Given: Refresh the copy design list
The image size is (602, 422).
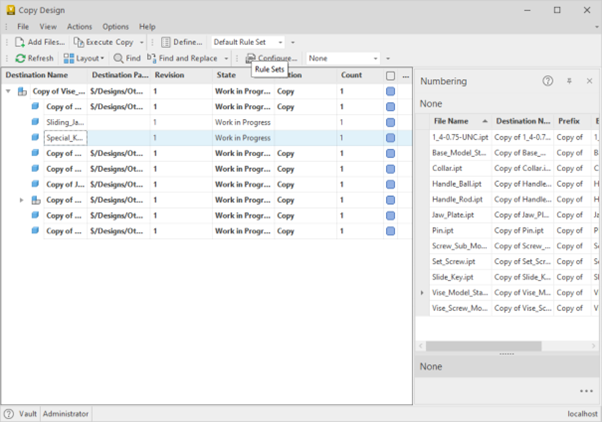Looking at the screenshot, I should (x=34, y=58).
